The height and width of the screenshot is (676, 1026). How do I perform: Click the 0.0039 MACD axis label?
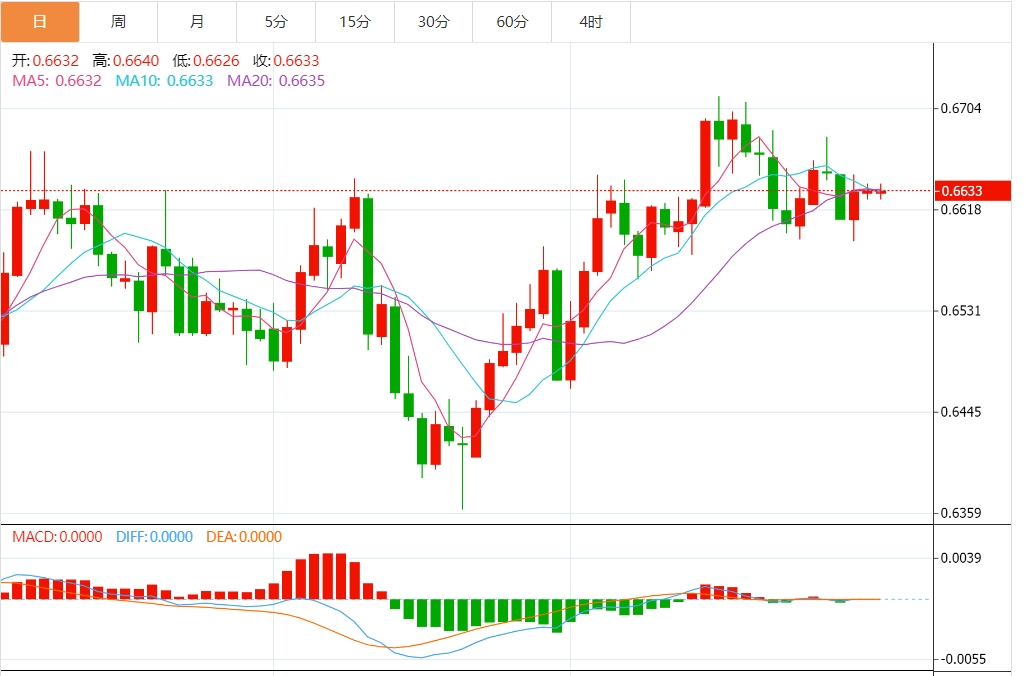pos(961,558)
